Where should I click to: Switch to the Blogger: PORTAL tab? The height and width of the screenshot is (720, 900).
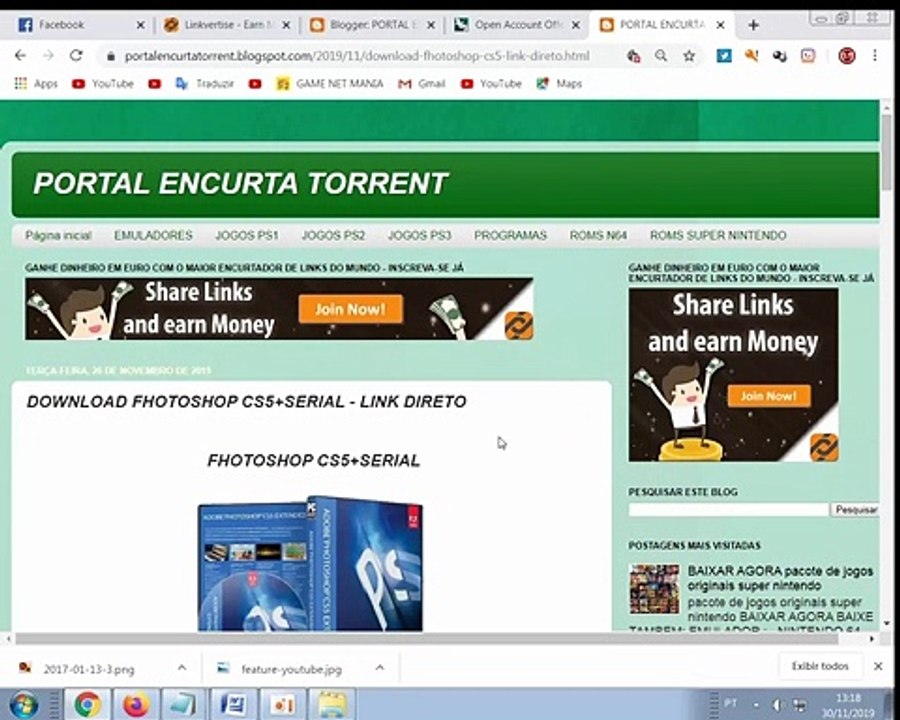point(370,25)
